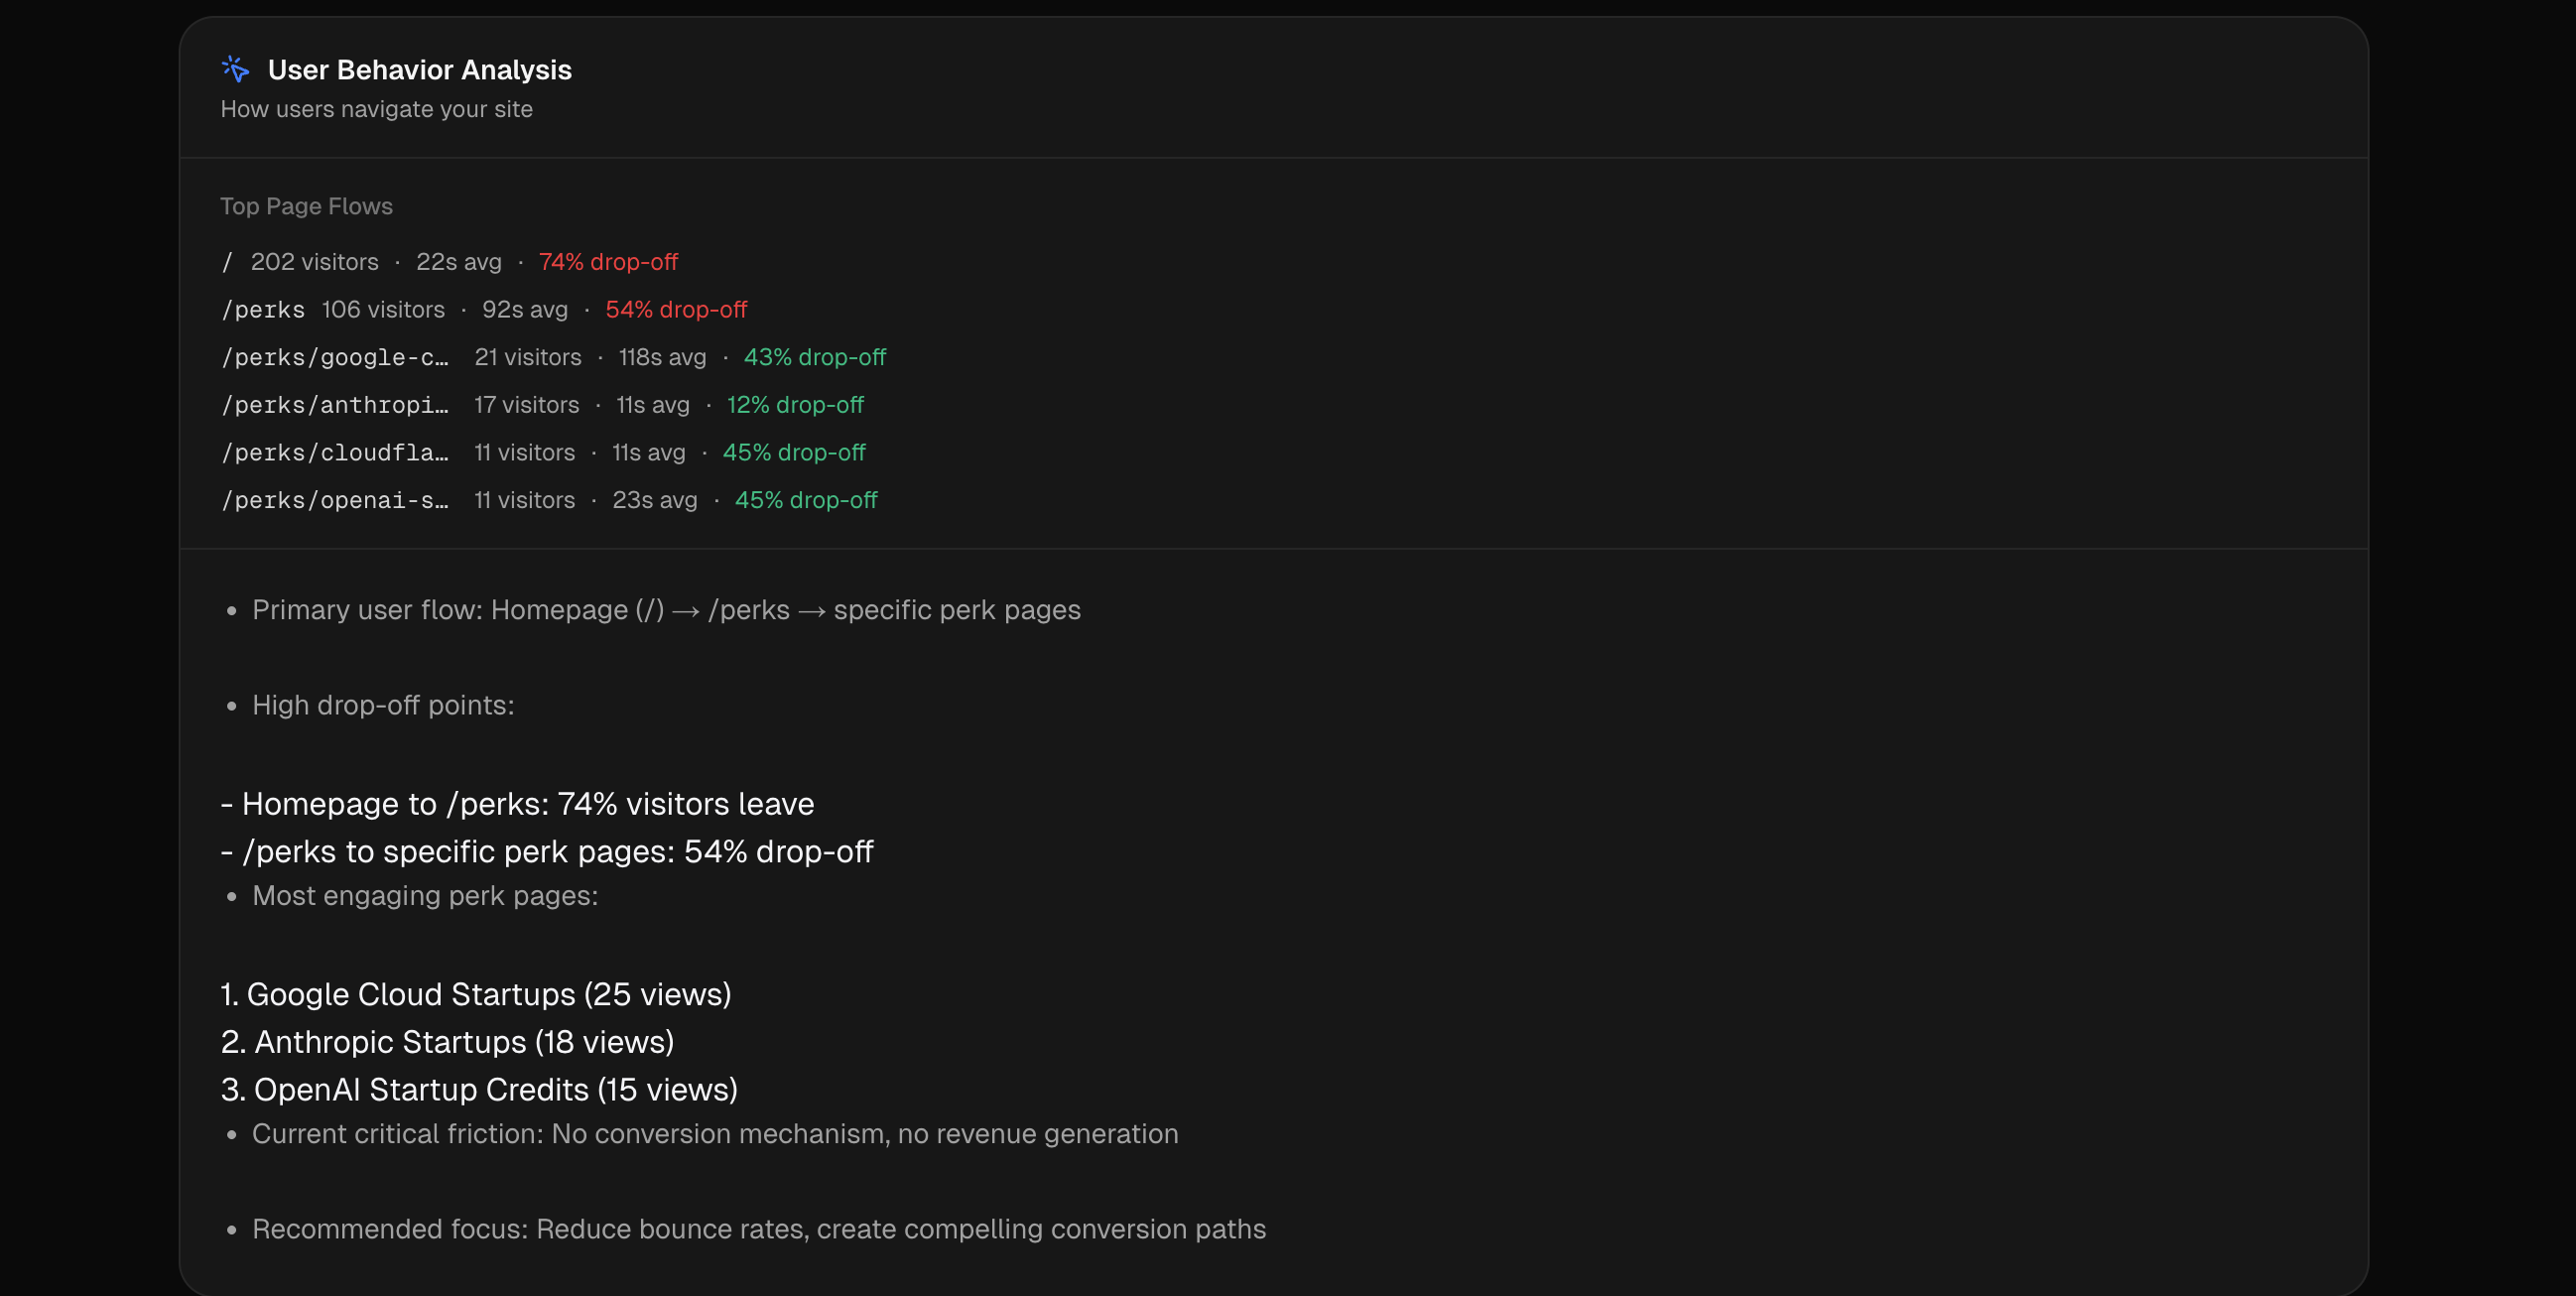Click the green 43% drop-off value

(x=814, y=357)
